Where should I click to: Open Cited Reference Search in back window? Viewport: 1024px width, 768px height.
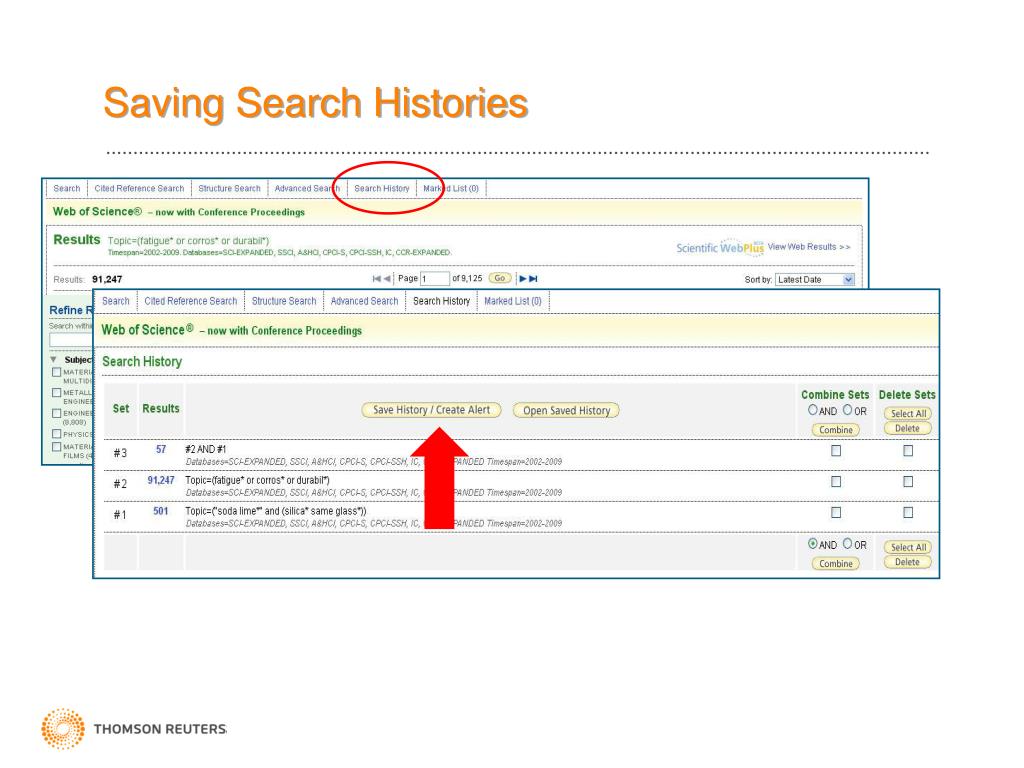[139, 189]
